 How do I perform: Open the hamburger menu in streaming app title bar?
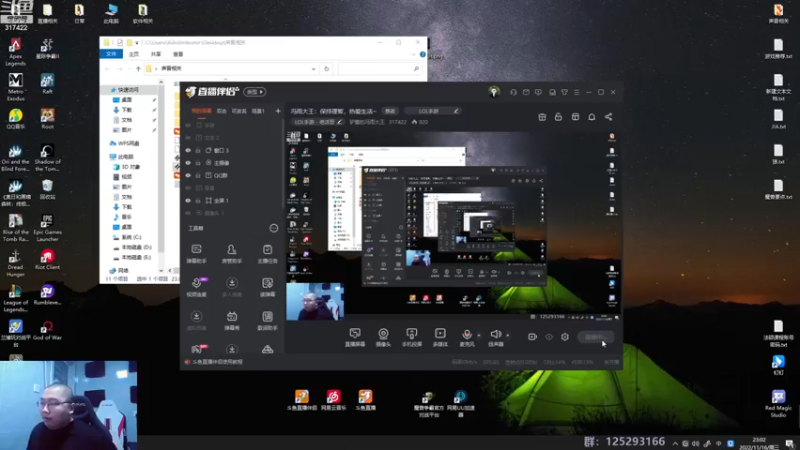pos(577,92)
